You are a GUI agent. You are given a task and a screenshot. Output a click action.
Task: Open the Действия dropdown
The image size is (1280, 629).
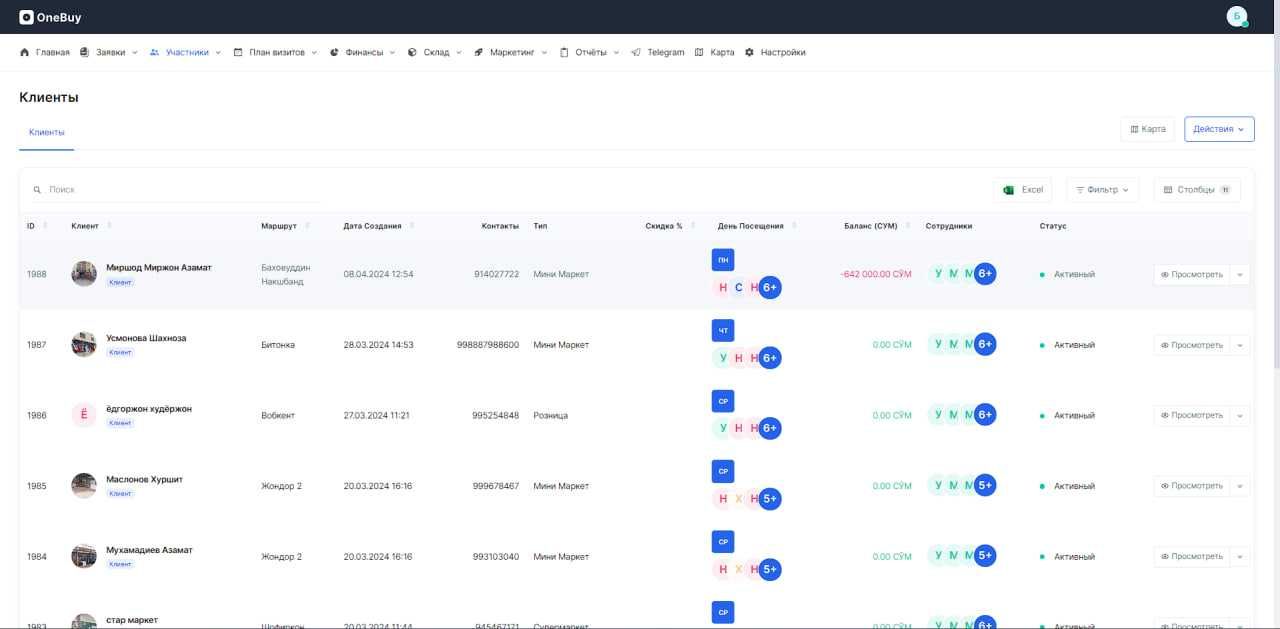(1219, 129)
